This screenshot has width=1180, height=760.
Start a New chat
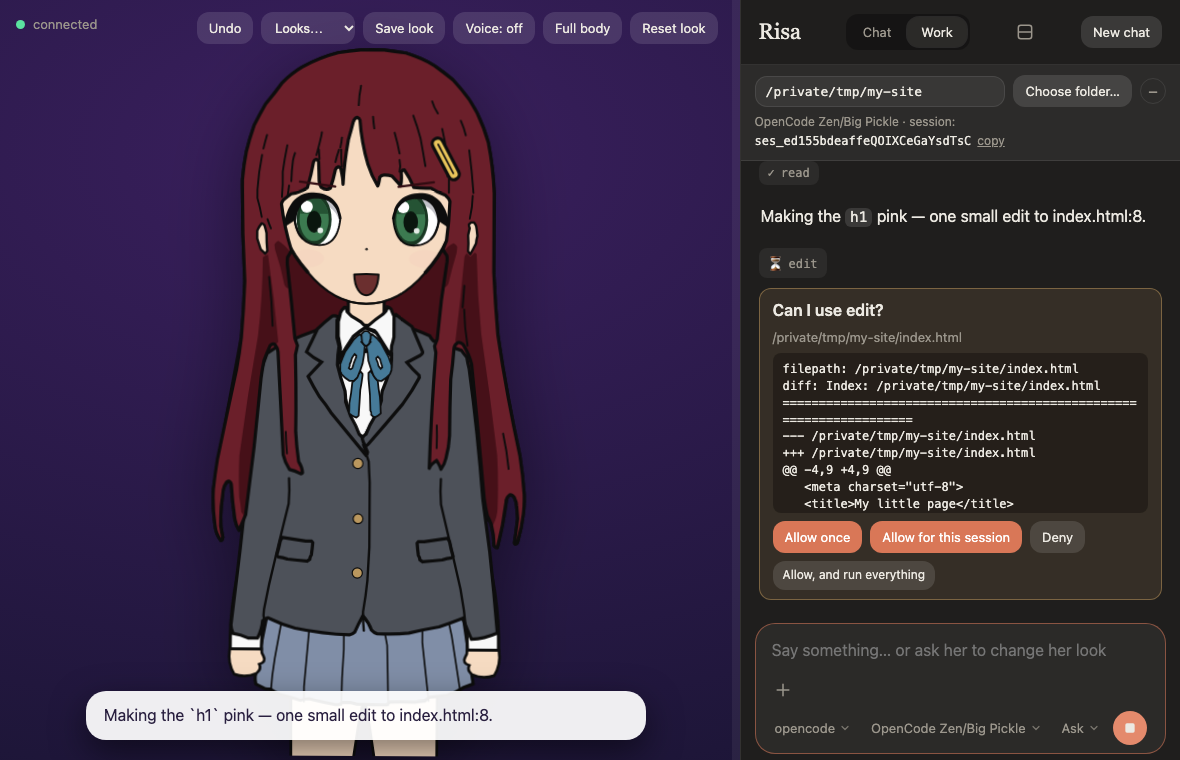[x=1121, y=32]
